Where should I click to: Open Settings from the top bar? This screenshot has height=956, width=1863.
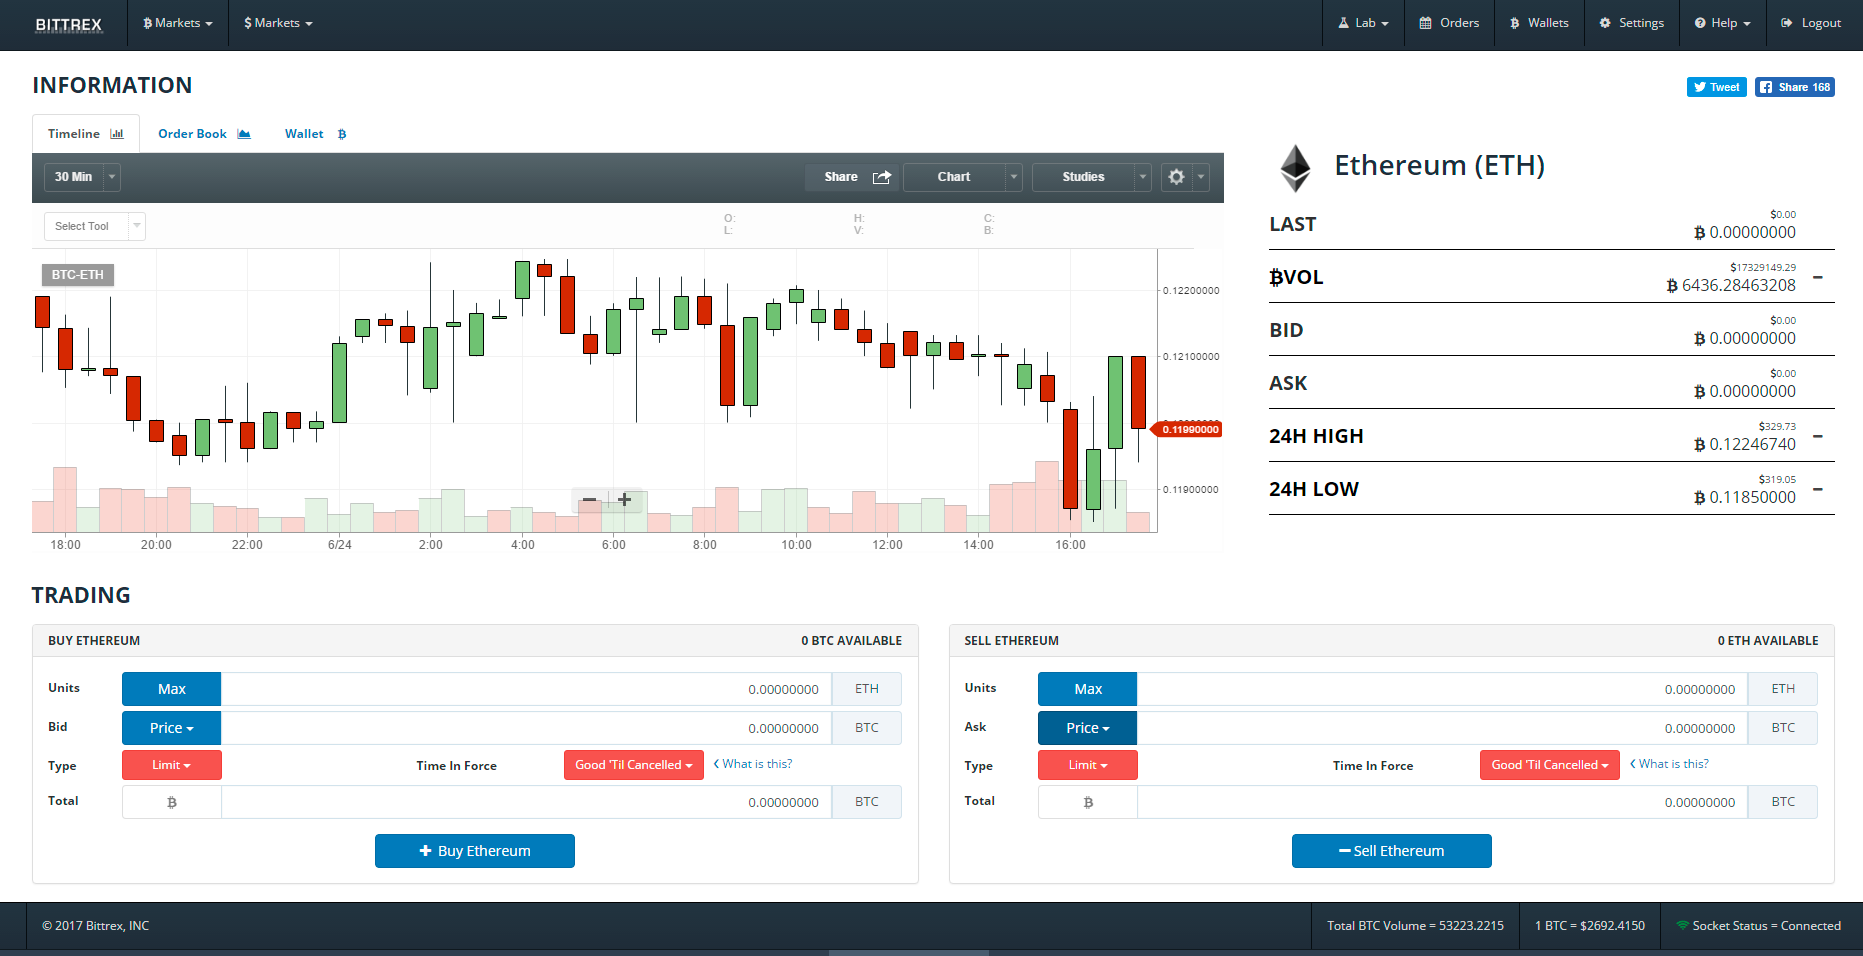1631,23
